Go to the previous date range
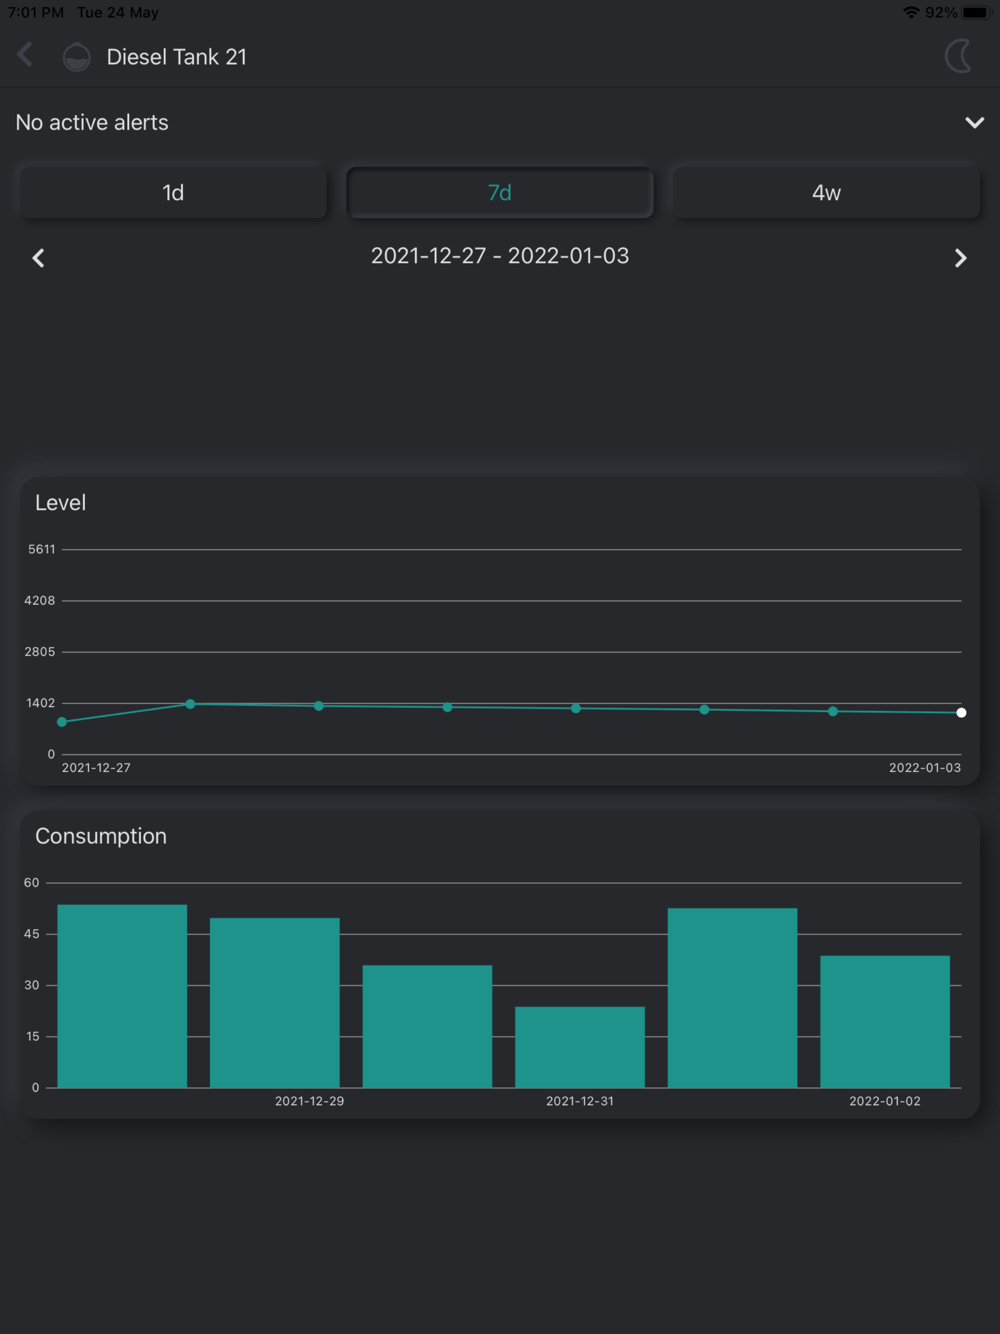The height and width of the screenshot is (1334, 1000). pyautogui.click(x=38, y=258)
